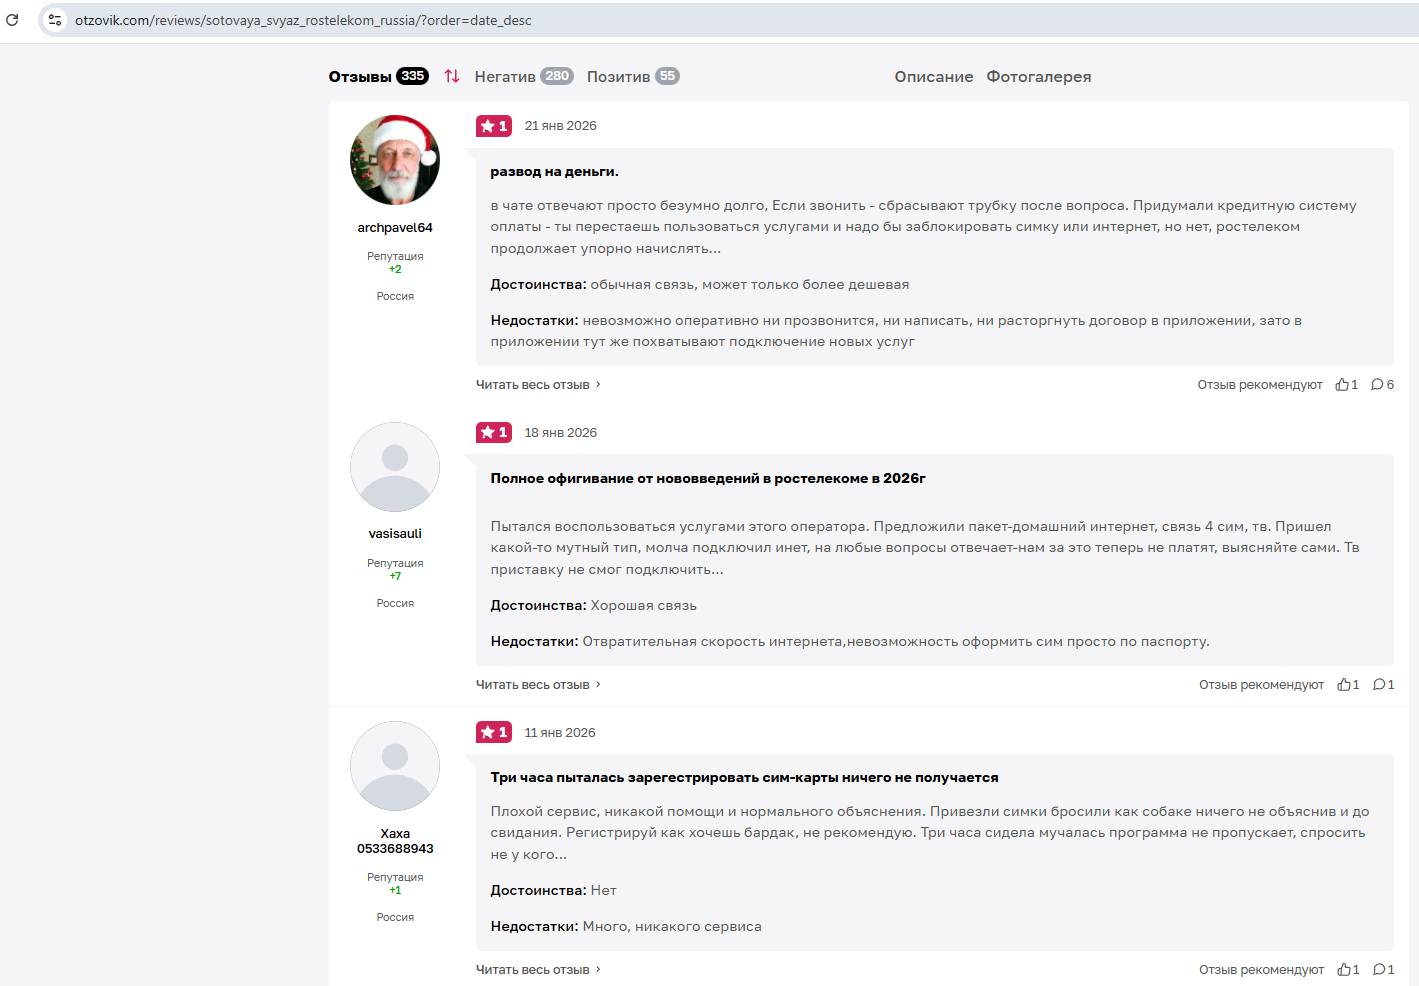The height and width of the screenshot is (986, 1419).
Task: Click 'Достоинства: Хорошая связь' line
Action: click(x=594, y=606)
